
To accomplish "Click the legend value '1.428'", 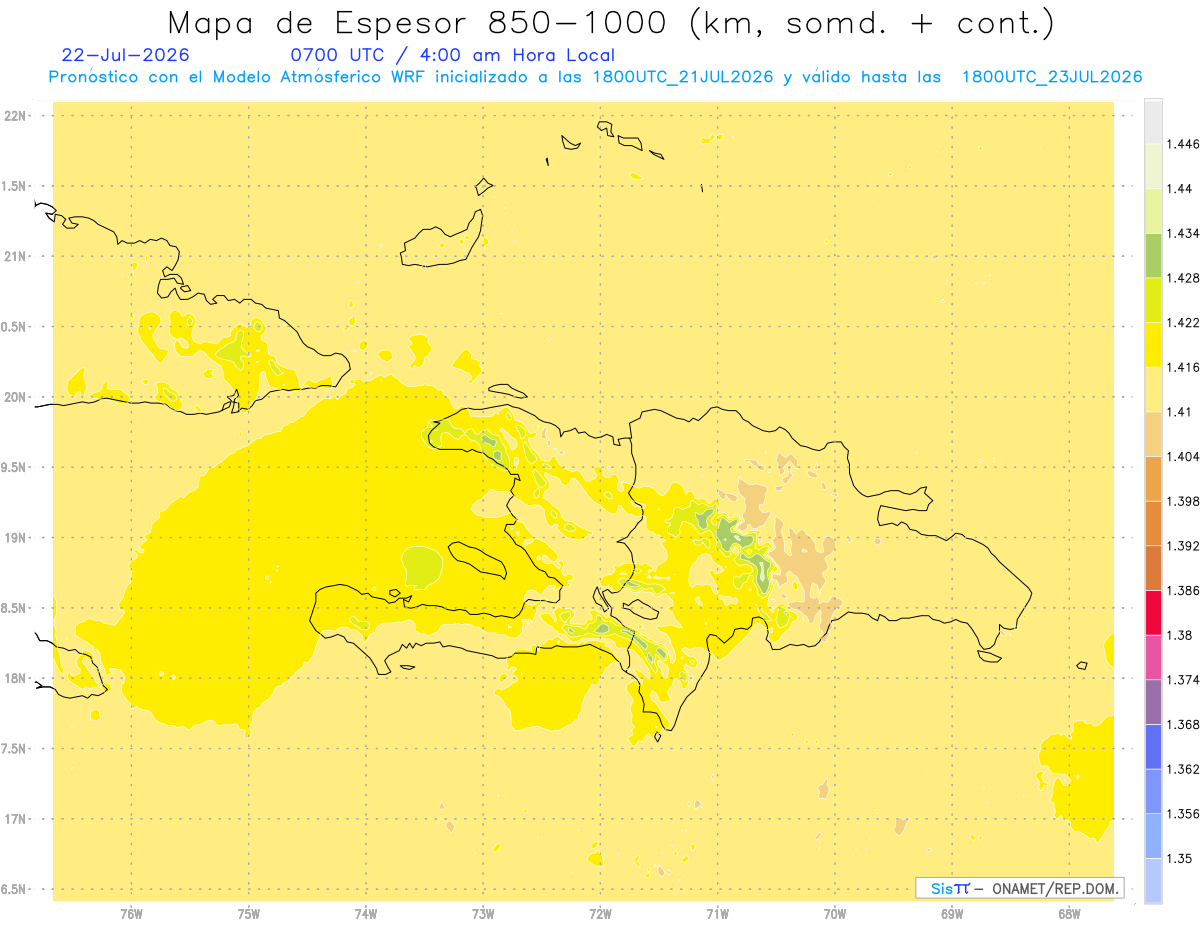I will pos(1185,277).
